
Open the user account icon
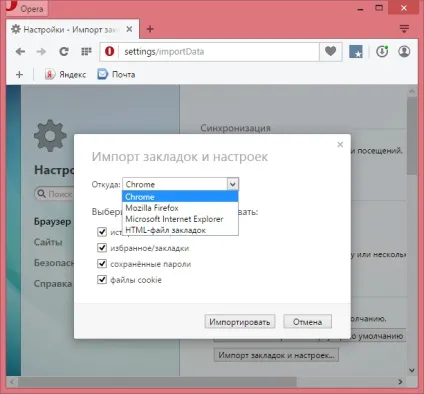[404, 52]
